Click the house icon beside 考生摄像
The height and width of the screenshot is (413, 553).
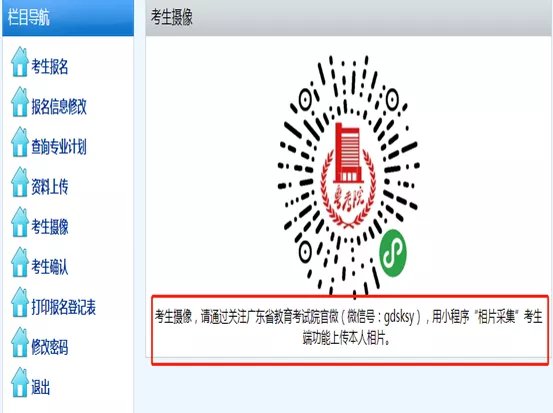(19, 222)
